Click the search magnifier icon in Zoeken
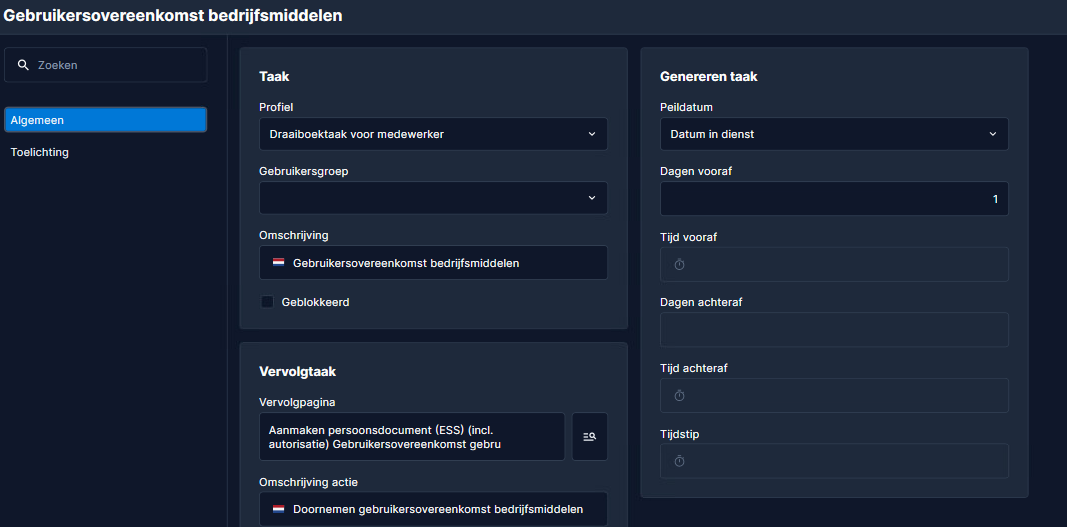 tap(23, 65)
